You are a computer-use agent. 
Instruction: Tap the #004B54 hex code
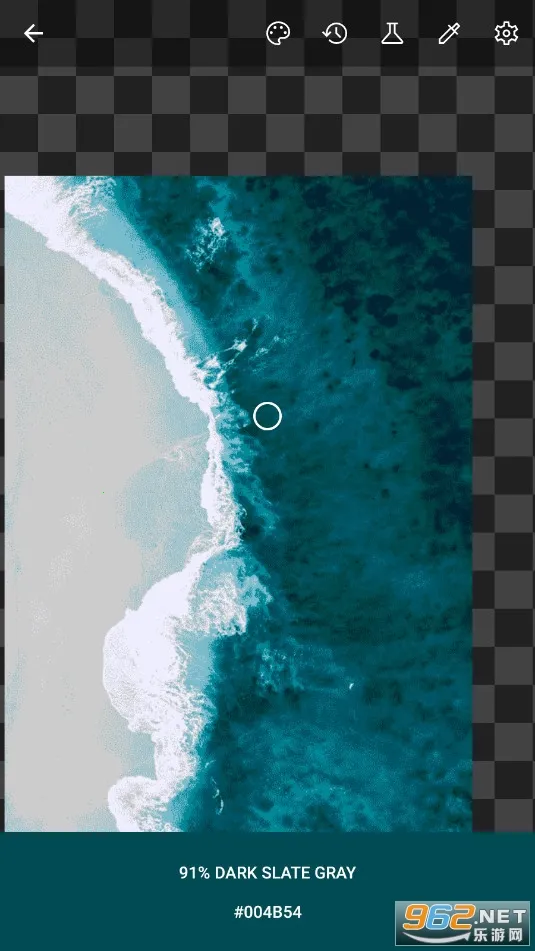pyautogui.click(x=268, y=912)
